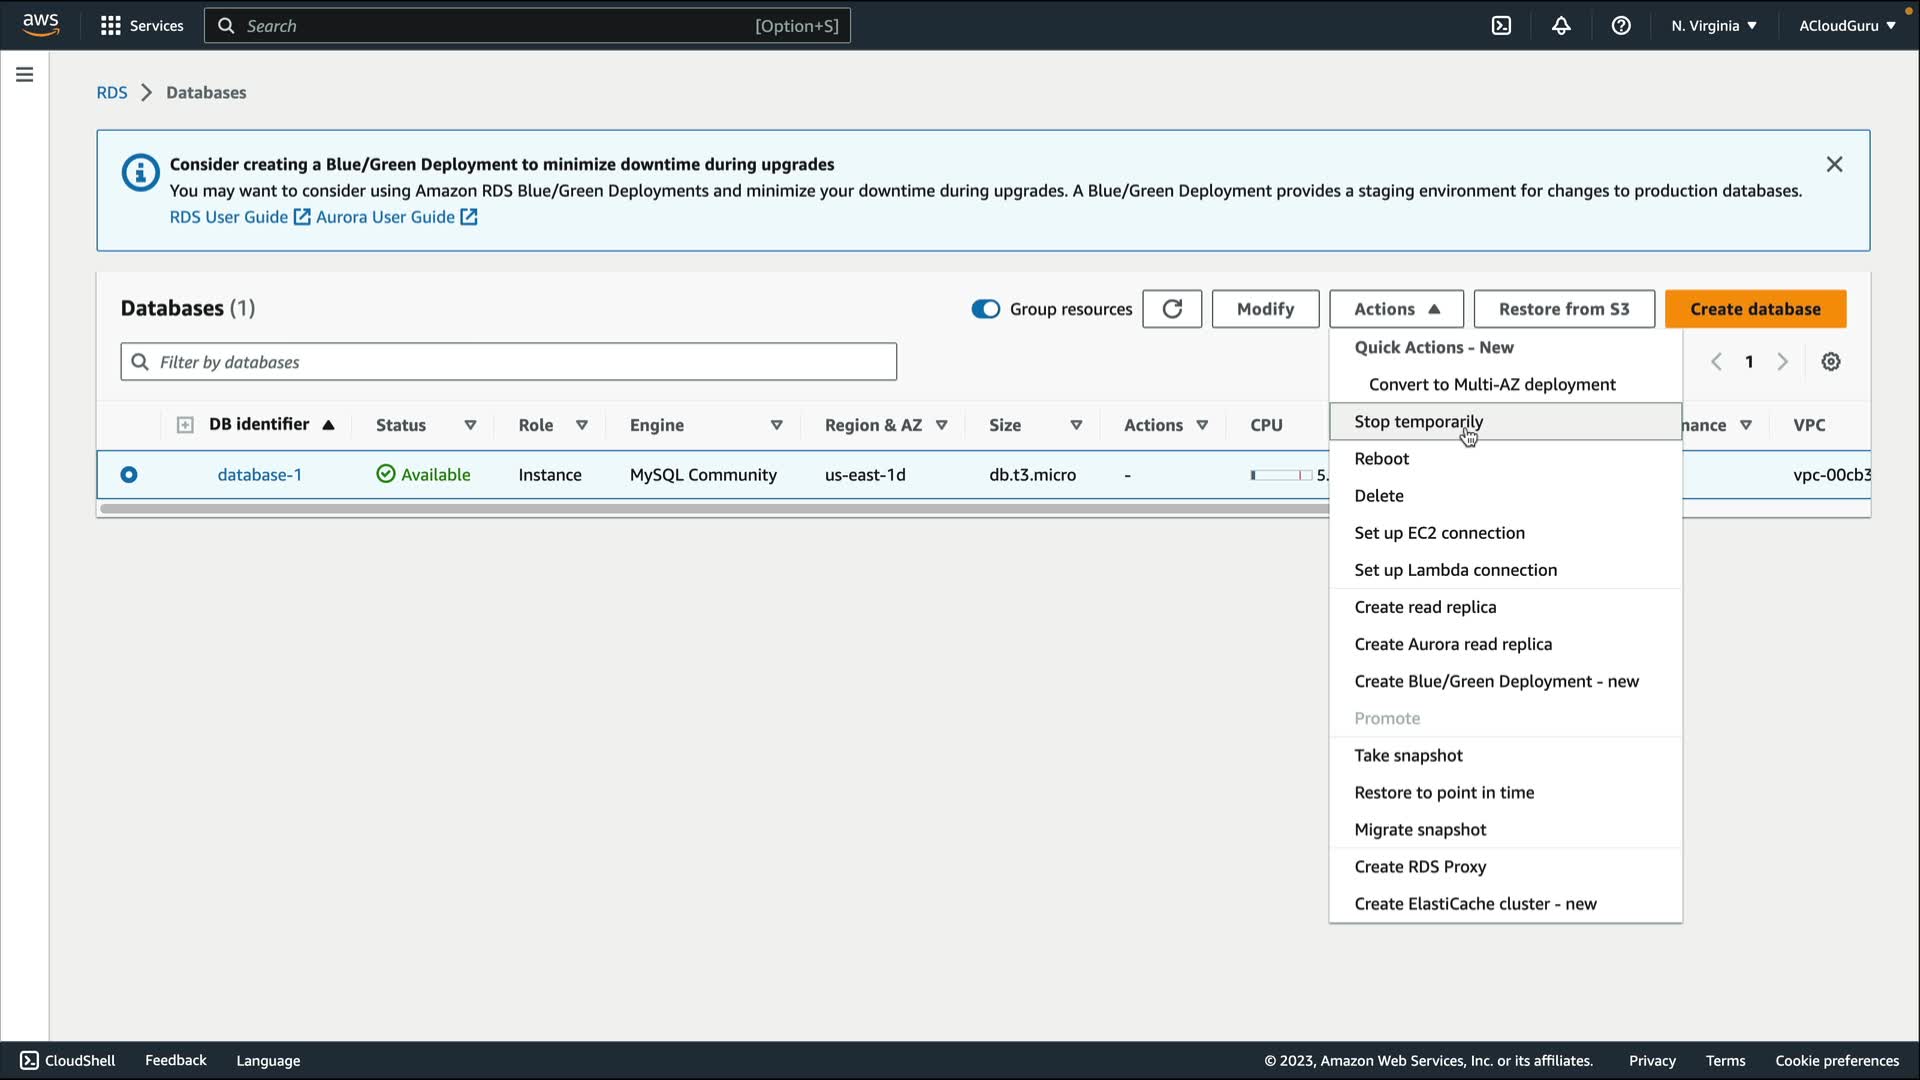Select Take snapshot menu entry
The width and height of the screenshot is (1920, 1080).
pos(1408,756)
